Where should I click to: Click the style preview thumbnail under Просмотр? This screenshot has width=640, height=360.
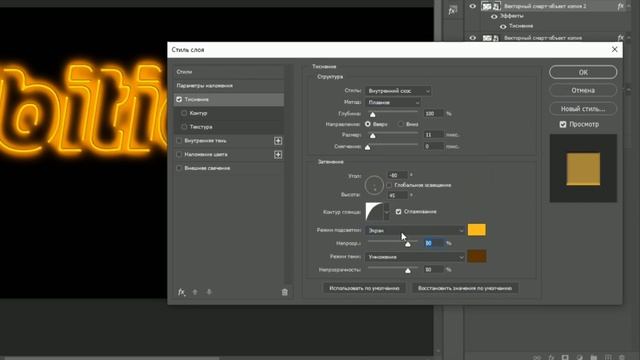pos(583,169)
